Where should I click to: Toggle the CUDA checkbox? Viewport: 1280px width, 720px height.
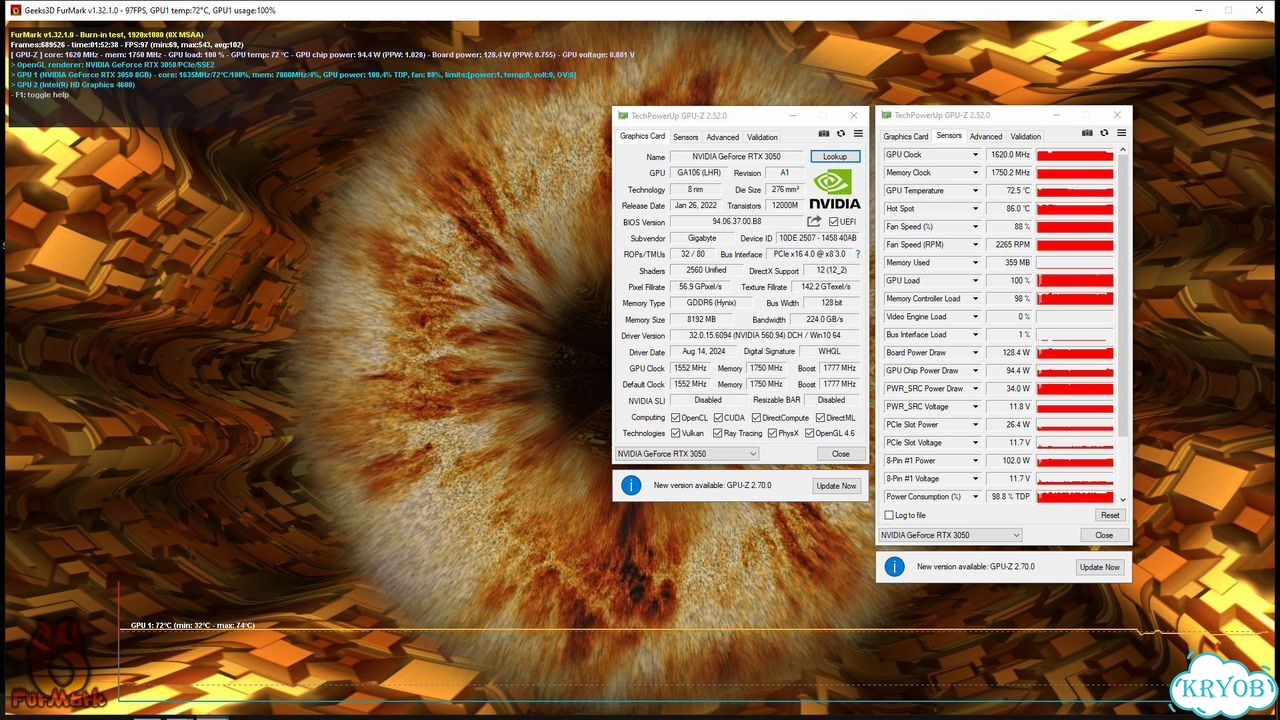coord(718,418)
